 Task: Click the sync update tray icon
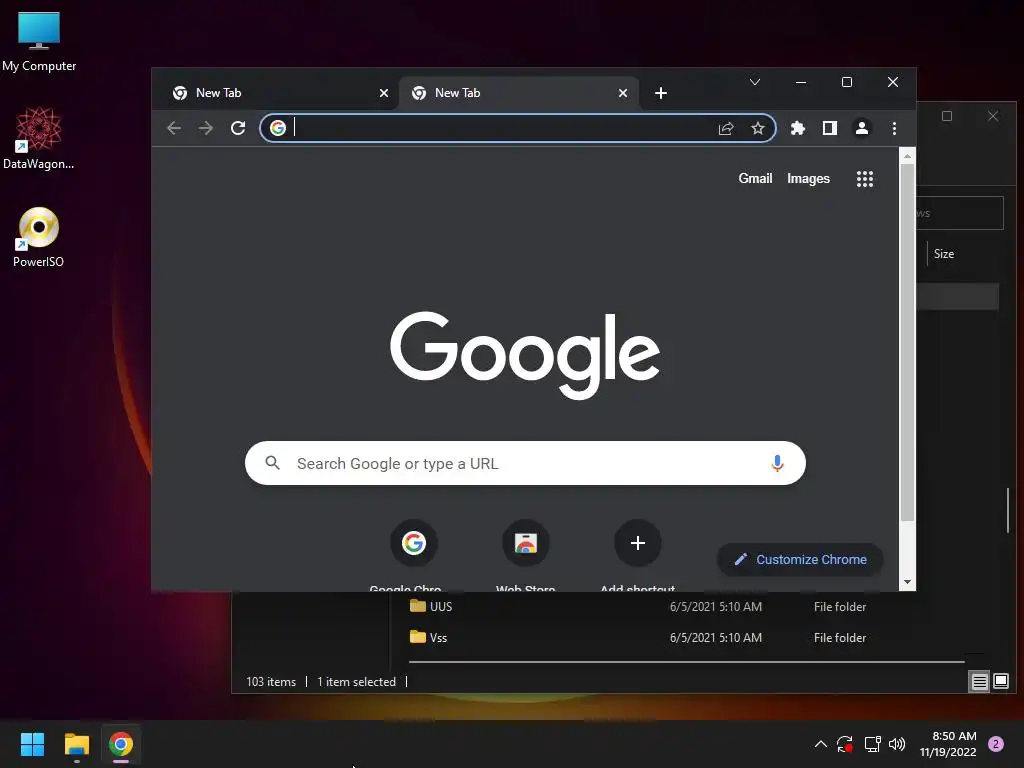pyautogui.click(x=845, y=744)
